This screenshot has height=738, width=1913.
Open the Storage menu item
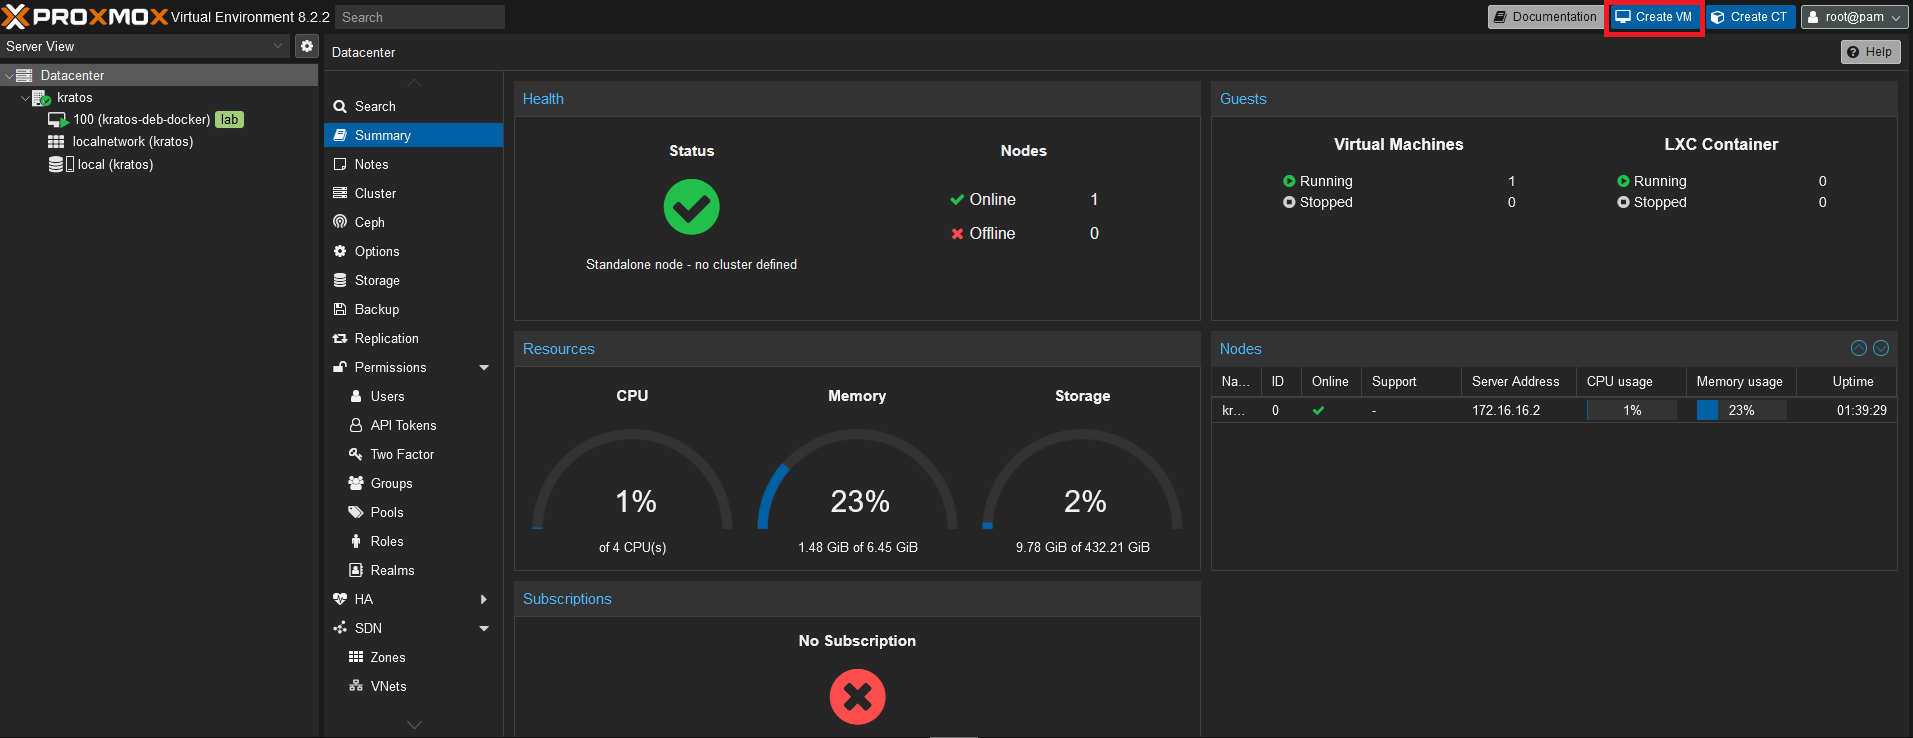point(413,280)
